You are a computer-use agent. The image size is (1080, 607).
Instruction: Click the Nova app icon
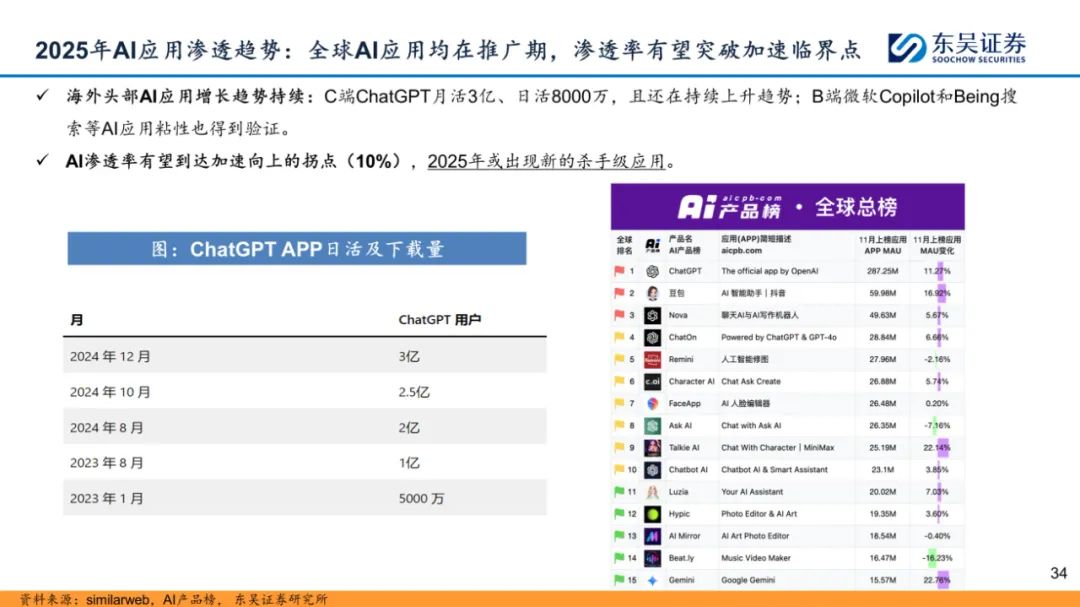pyautogui.click(x=652, y=316)
